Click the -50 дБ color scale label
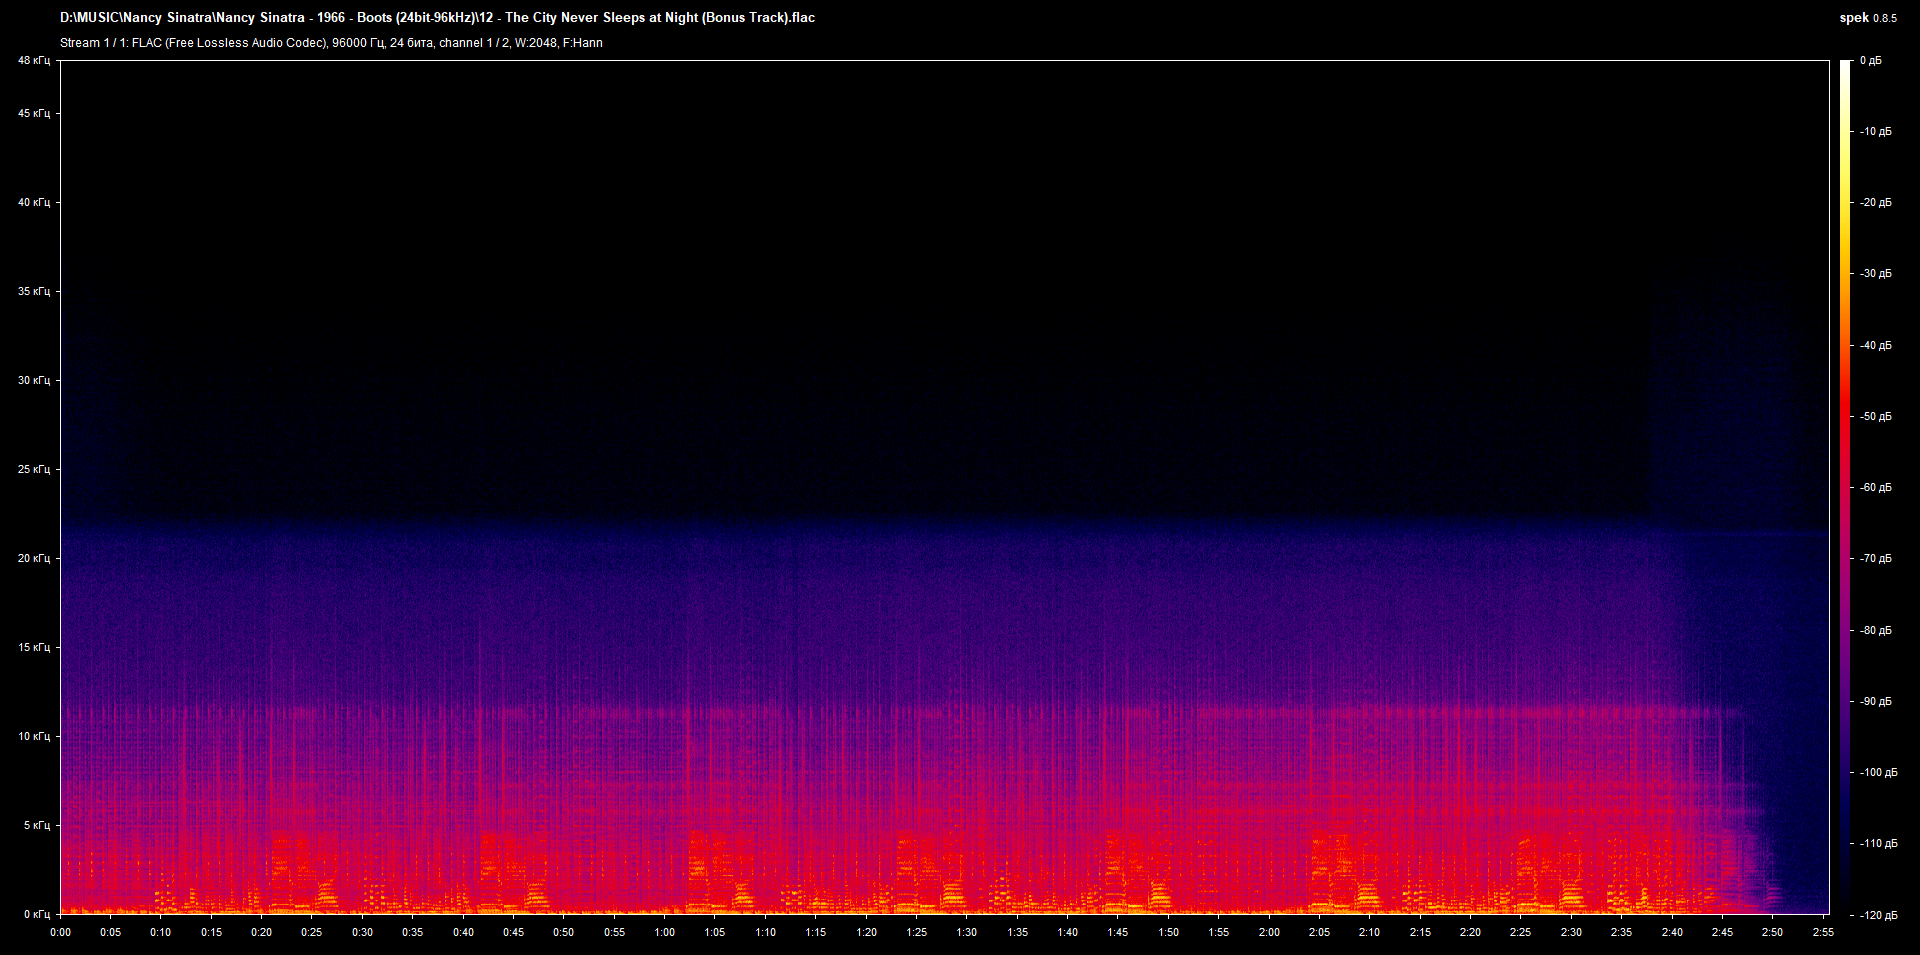The width and height of the screenshot is (1920, 955). click(x=1875, y=417)
